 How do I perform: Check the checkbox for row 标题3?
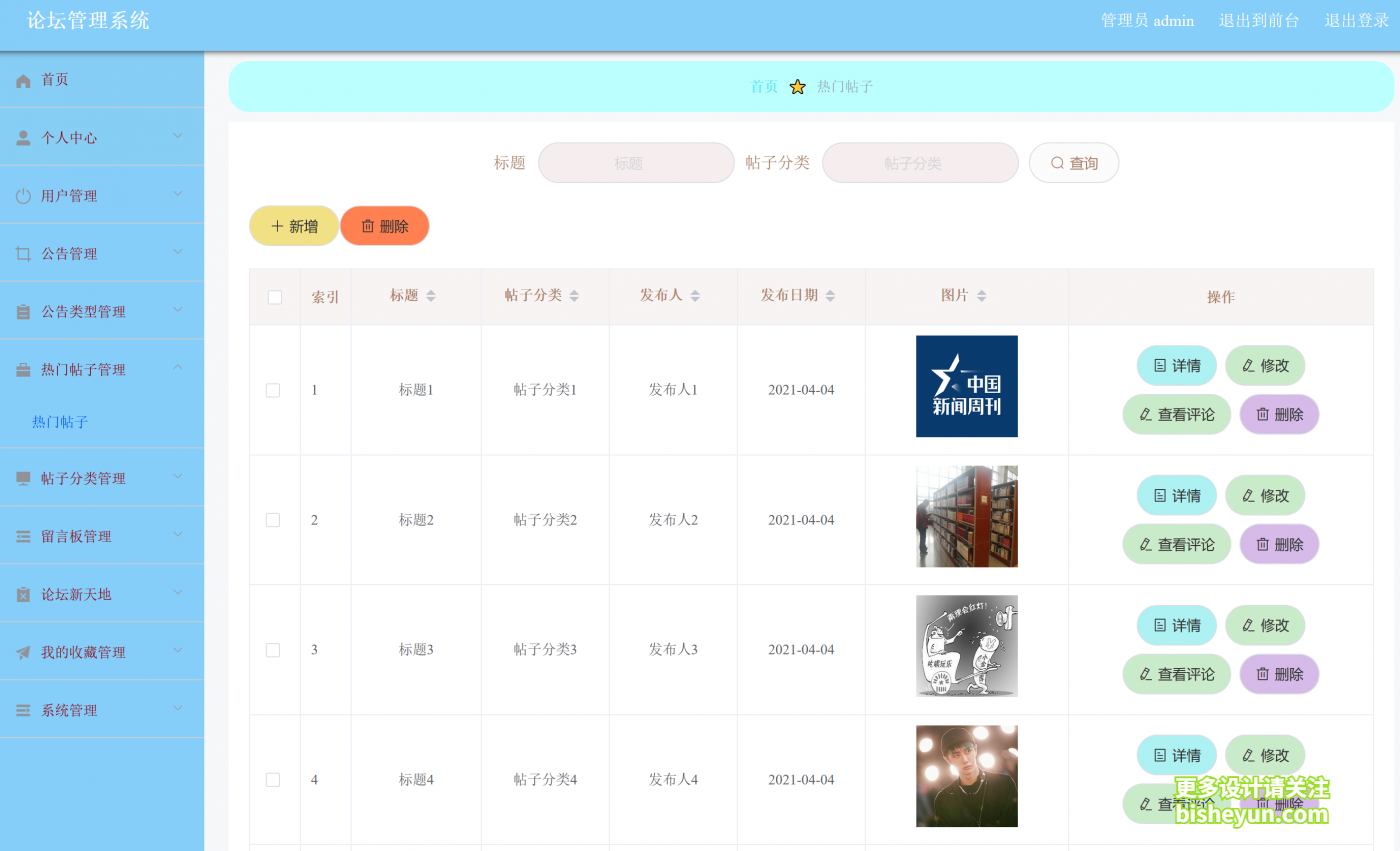tap(273, 649)
